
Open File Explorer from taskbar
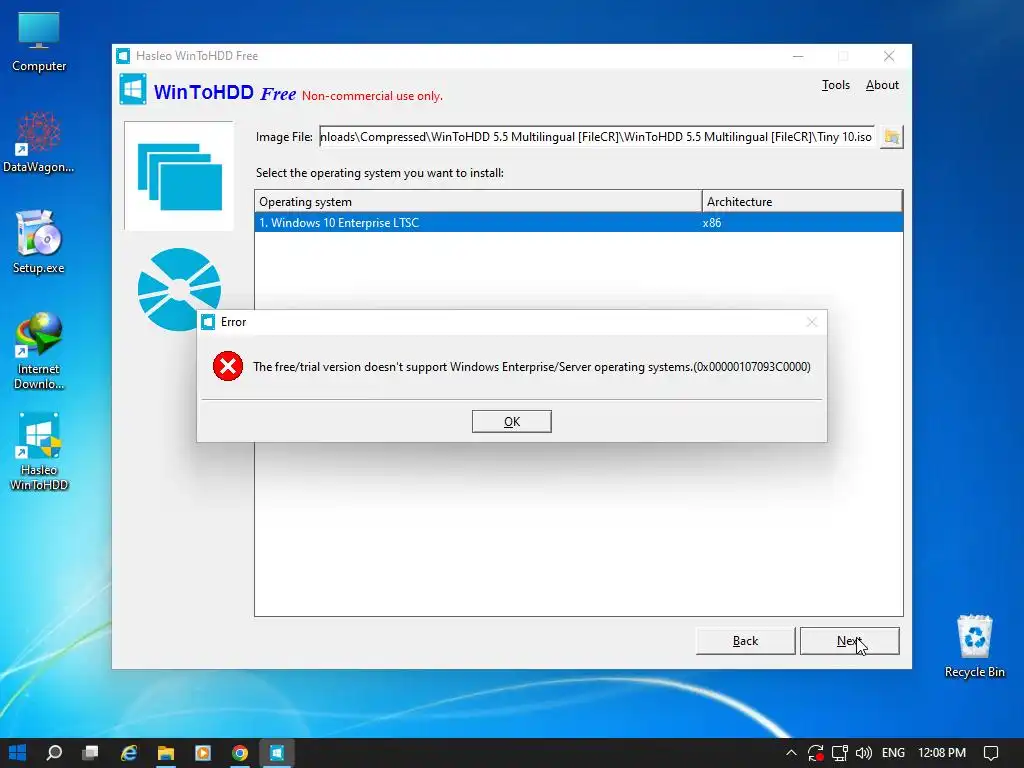point(166,753)
